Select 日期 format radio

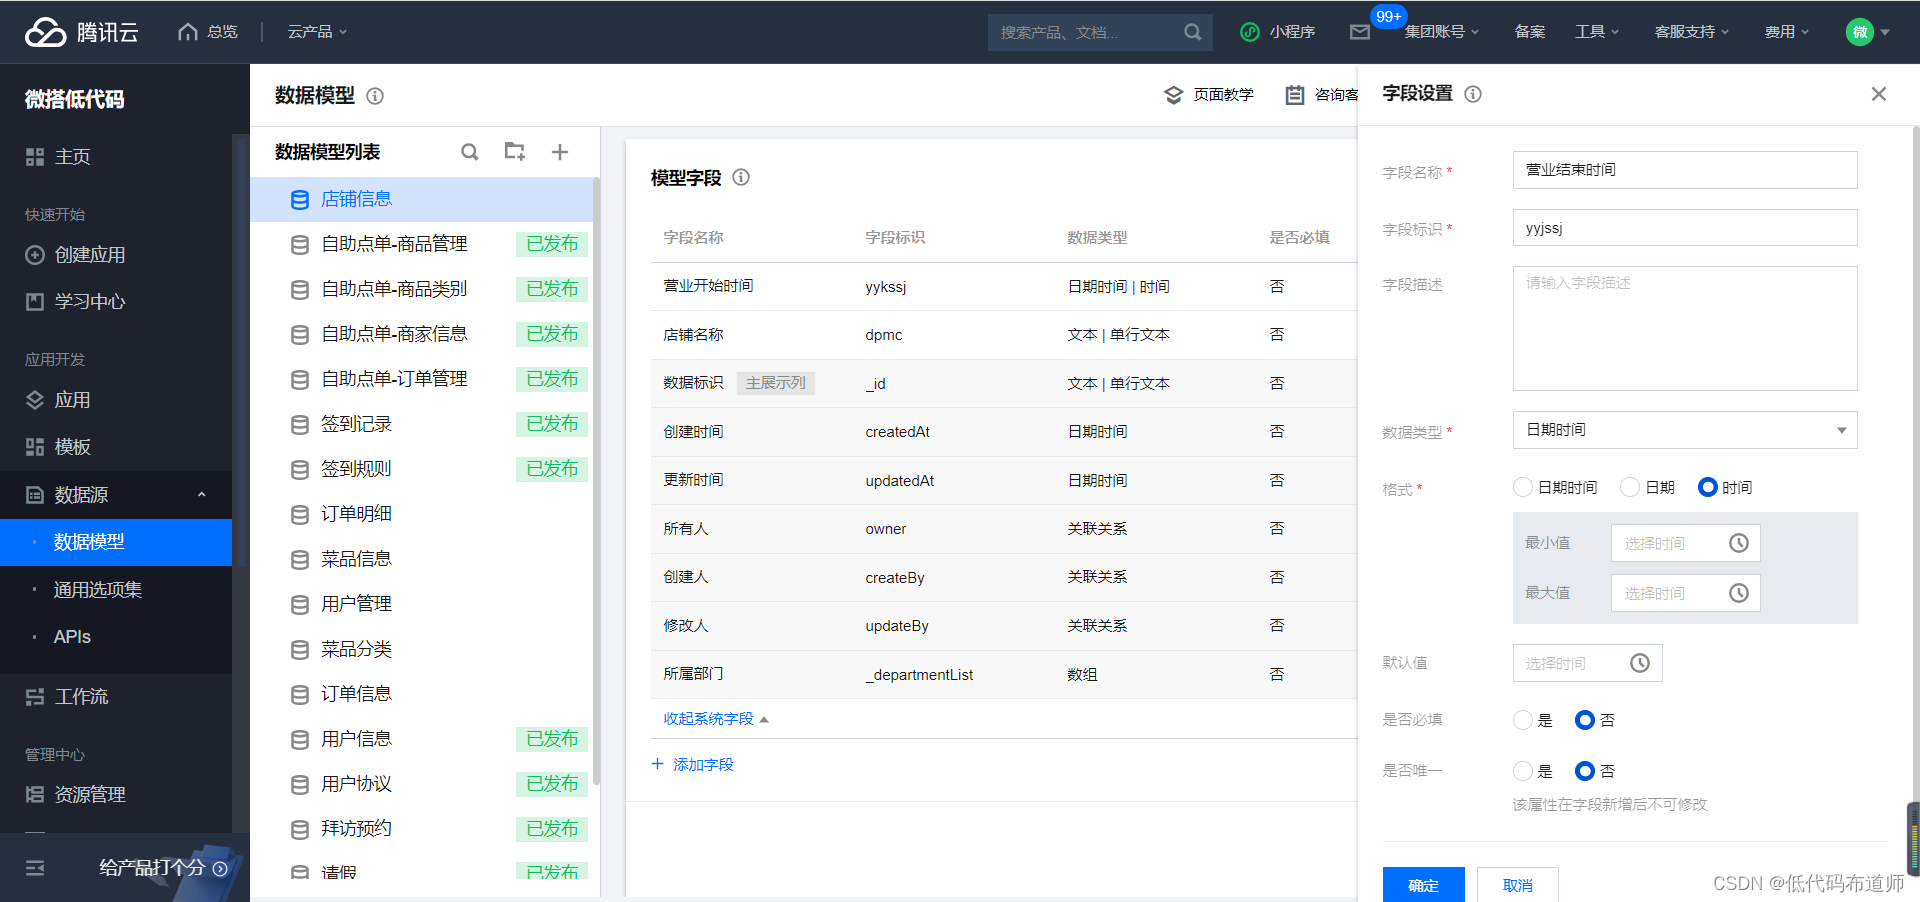click(1630, 487)
